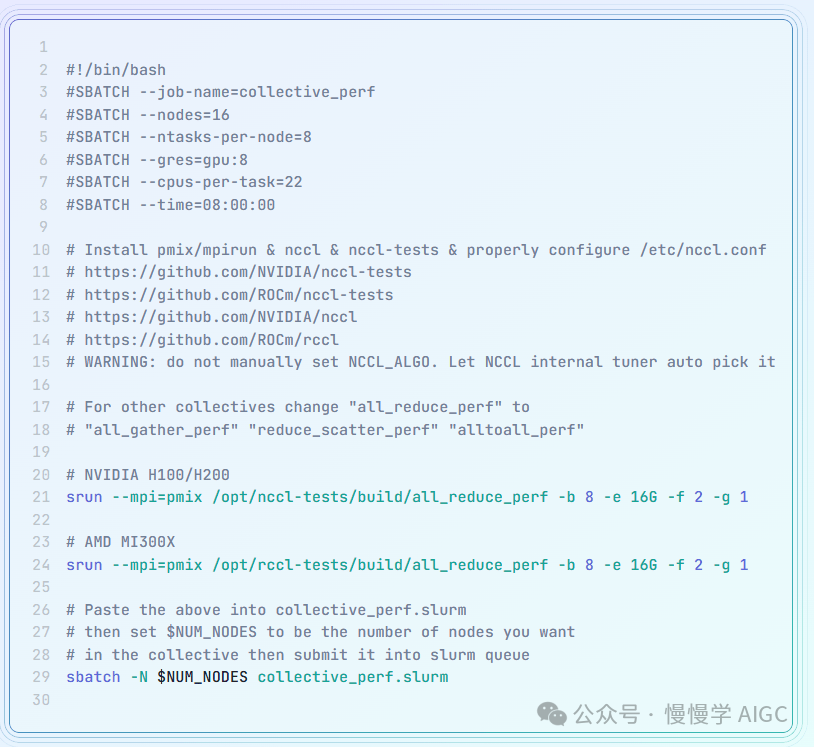814x747 pixels.
Task: Click the github.com/ROCm/nccl-tests URL
Action: click(239, 295)
